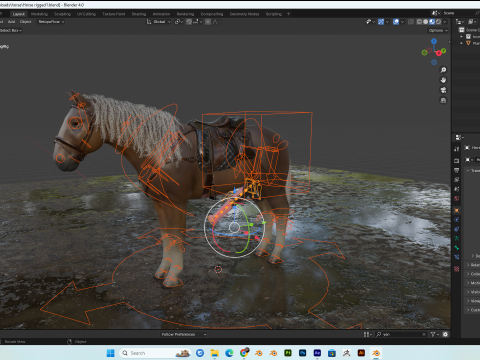Screen dimensions: 480x360
Task: Open the Follow Preferences dropdown
Action: point(184,334)
